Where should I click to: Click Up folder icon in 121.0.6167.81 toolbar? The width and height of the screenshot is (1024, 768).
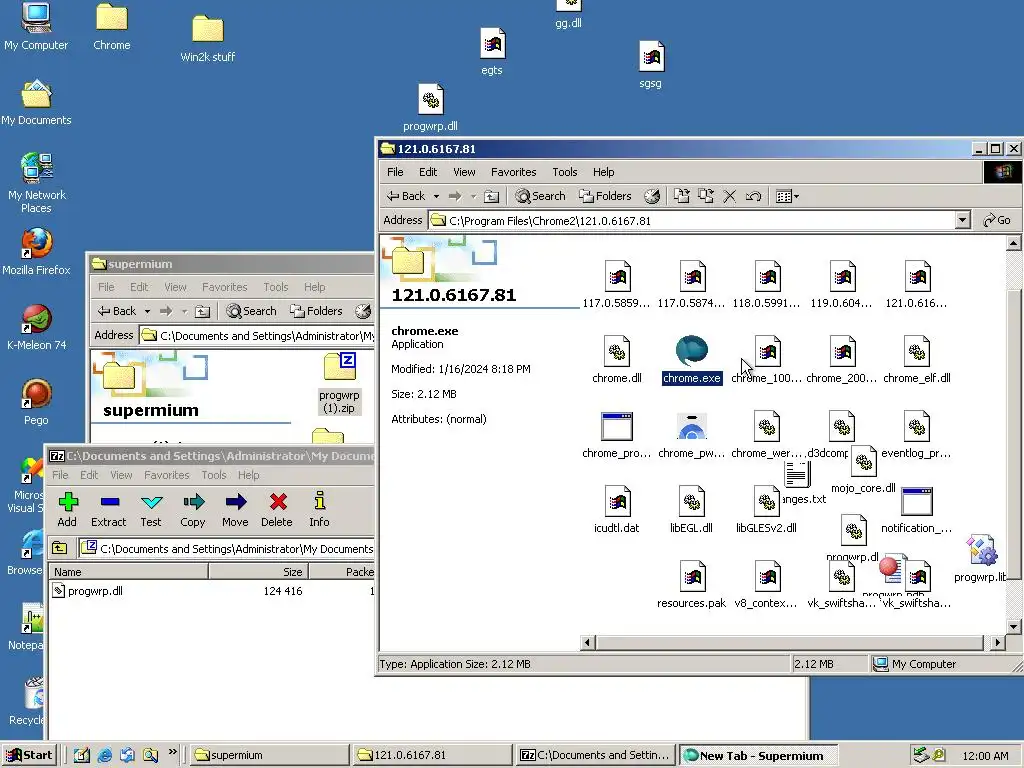click(492, 196)
